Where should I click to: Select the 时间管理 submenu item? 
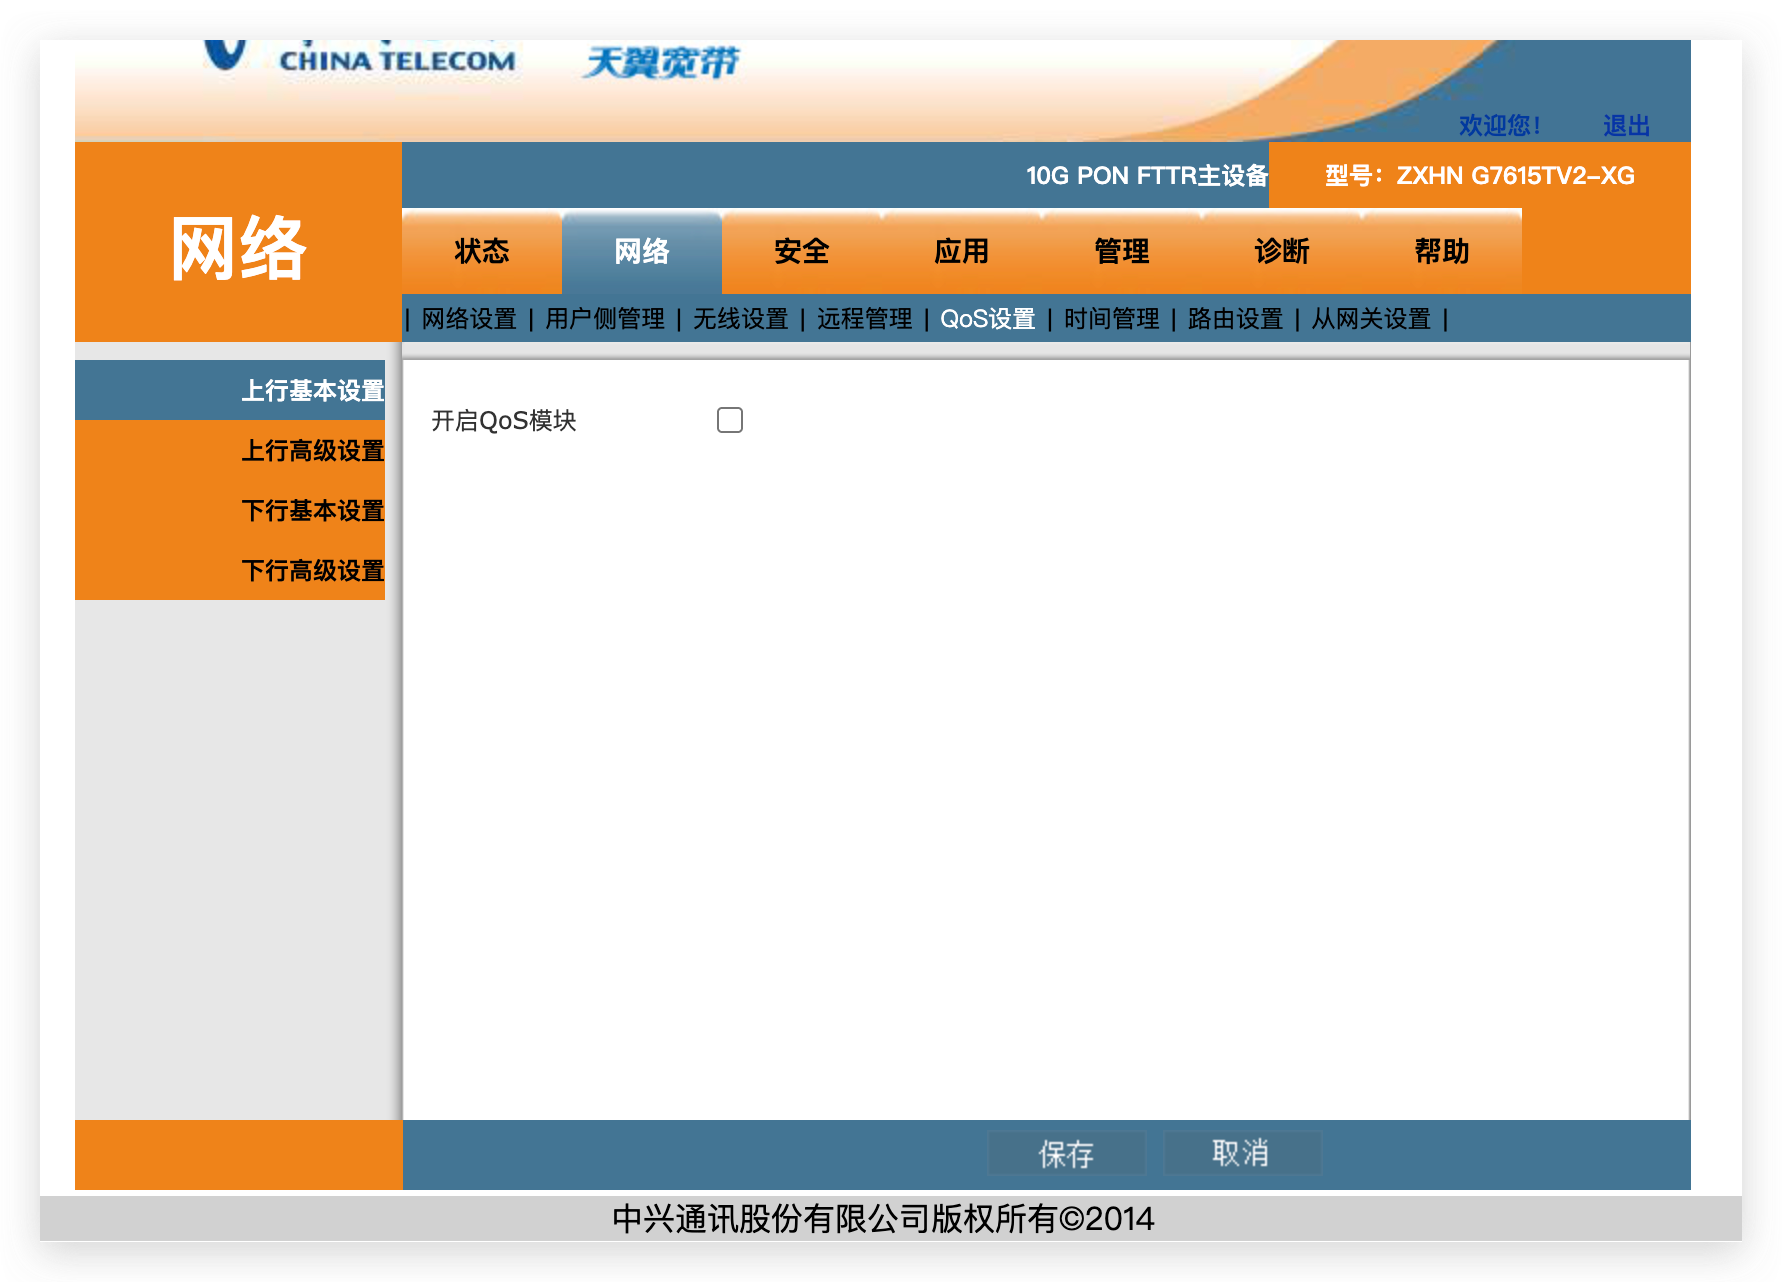[1110, 319]
